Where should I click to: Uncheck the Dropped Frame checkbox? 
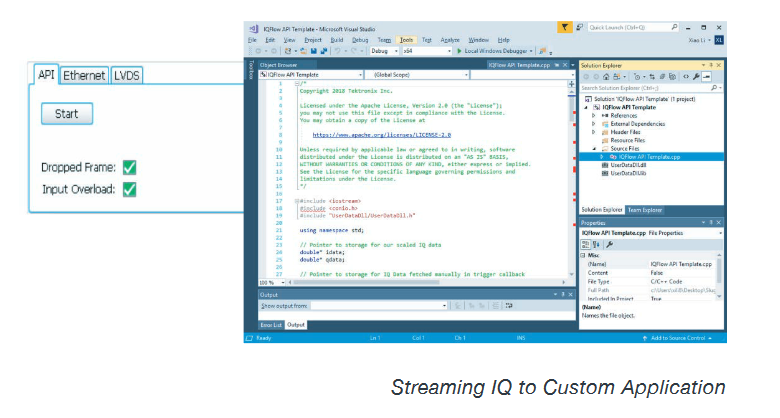(x=128, y=168)
